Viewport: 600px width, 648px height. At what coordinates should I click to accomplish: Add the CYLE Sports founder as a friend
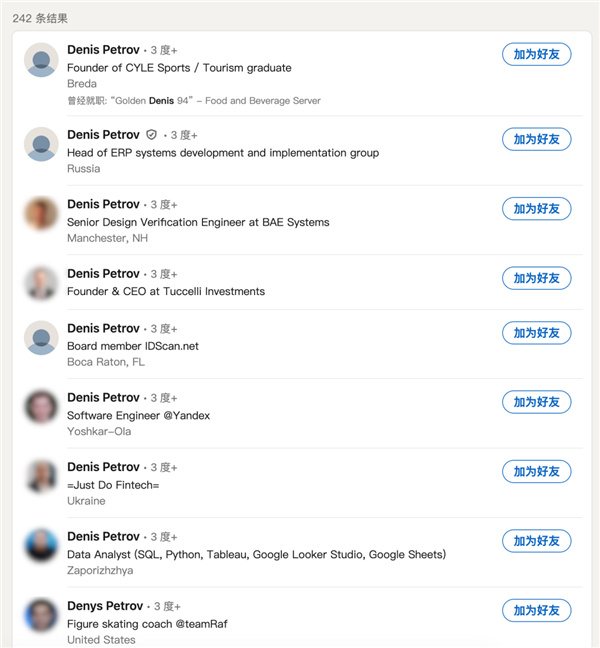[536, 55]
